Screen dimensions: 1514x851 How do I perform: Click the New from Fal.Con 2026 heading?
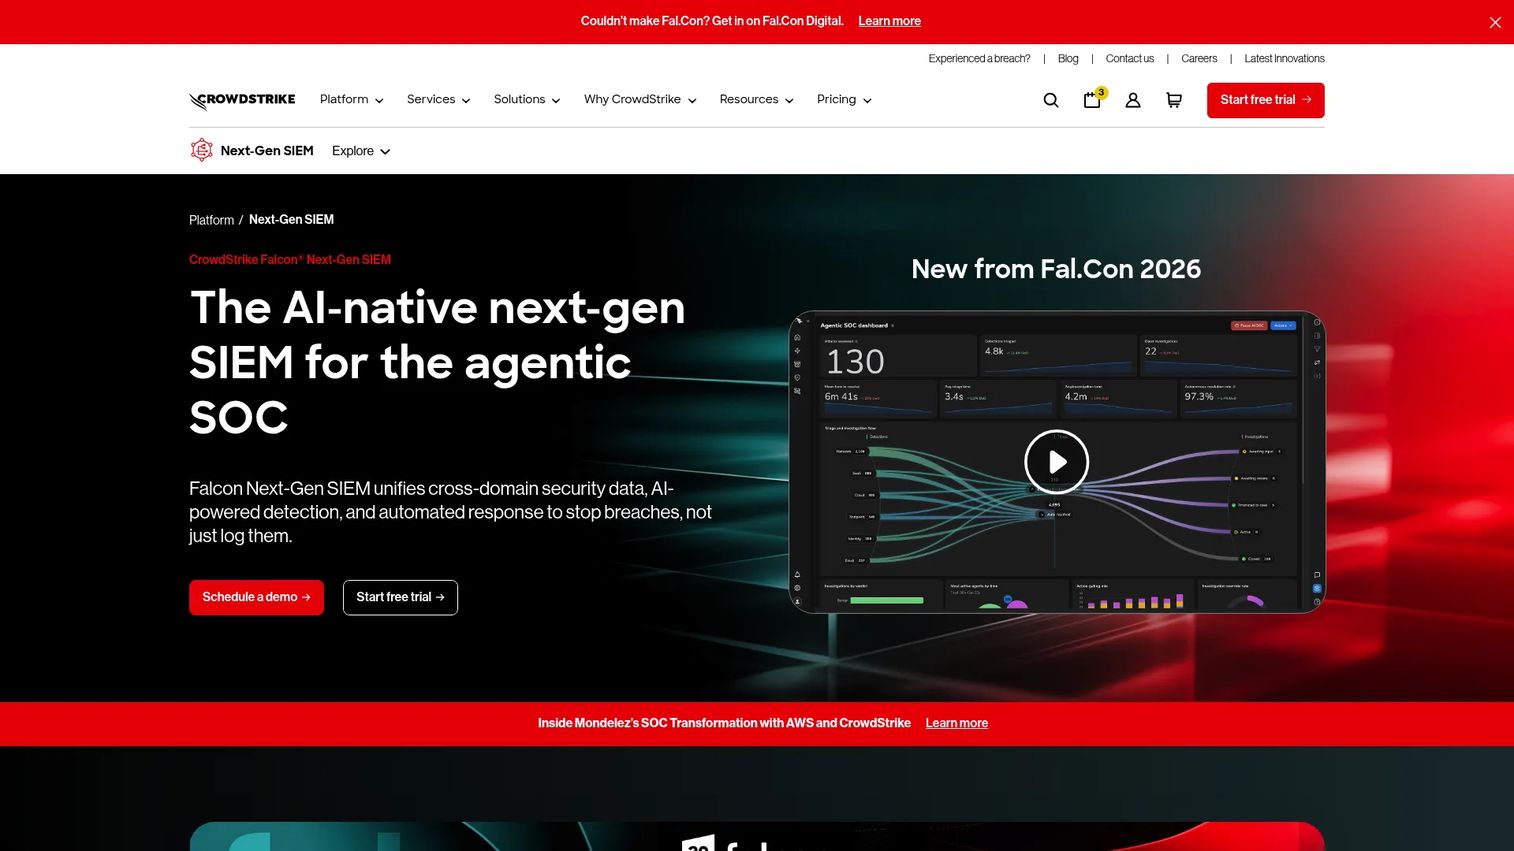[x=1056, y=269]
